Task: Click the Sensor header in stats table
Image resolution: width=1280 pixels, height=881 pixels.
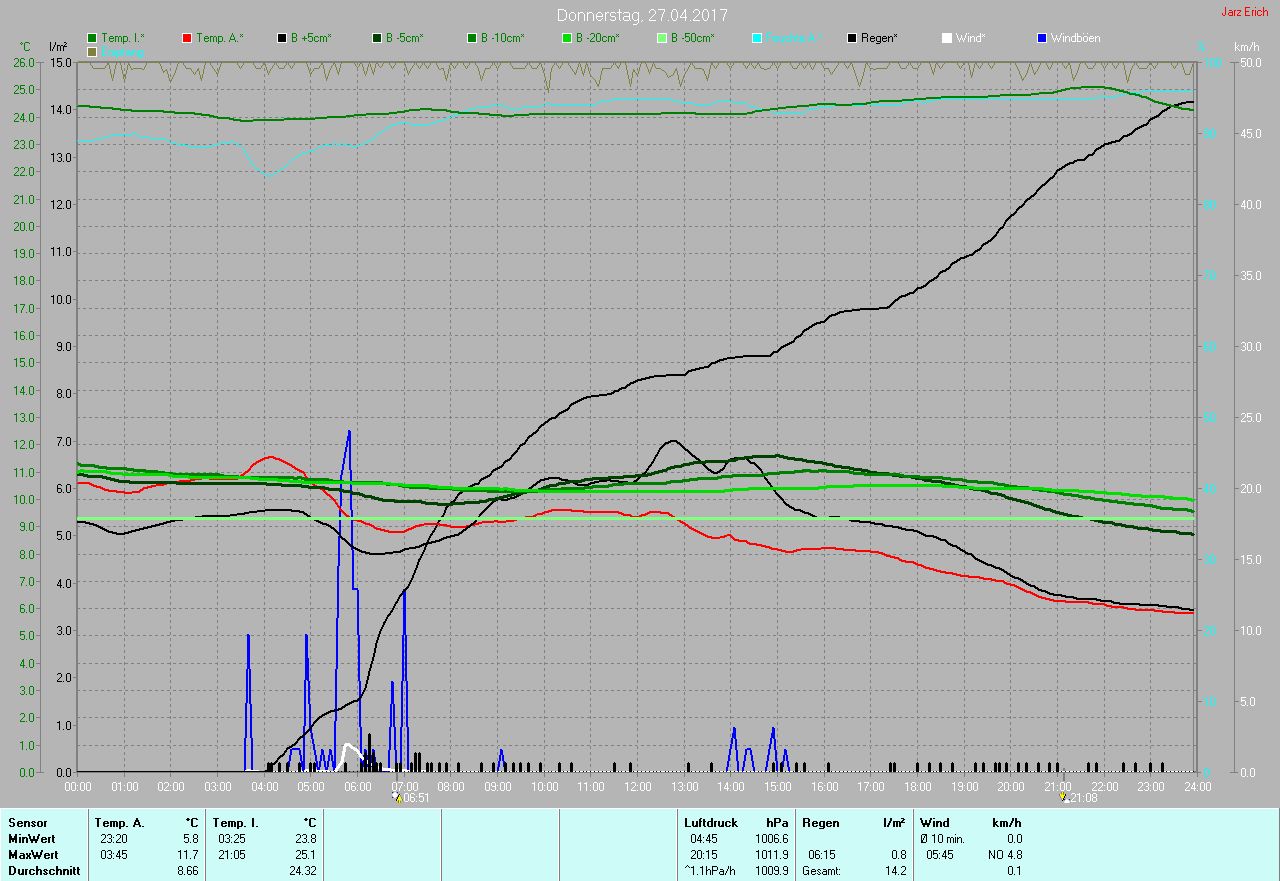Action: pos(27,822)
